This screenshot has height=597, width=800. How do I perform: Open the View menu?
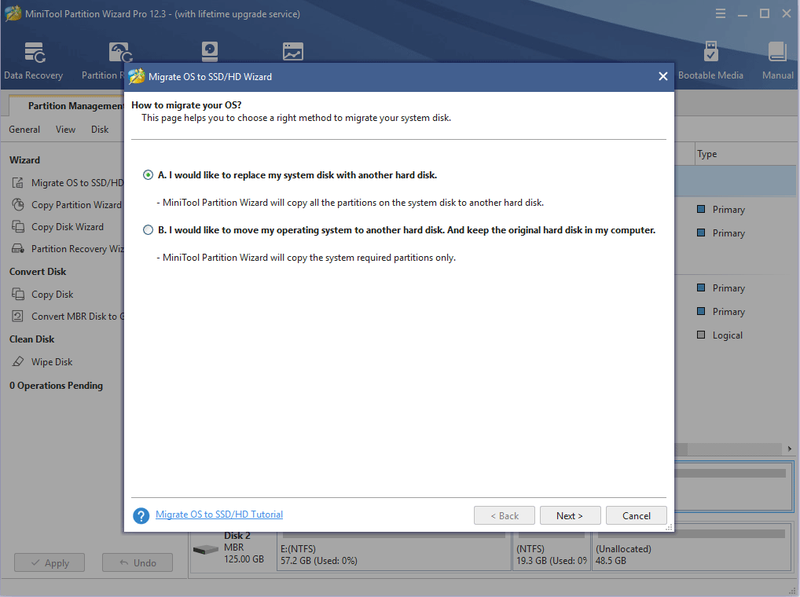tap(65, 130)
